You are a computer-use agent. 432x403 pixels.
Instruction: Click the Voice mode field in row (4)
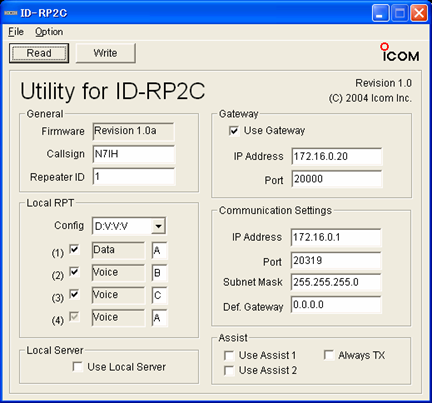coord(118,318)
